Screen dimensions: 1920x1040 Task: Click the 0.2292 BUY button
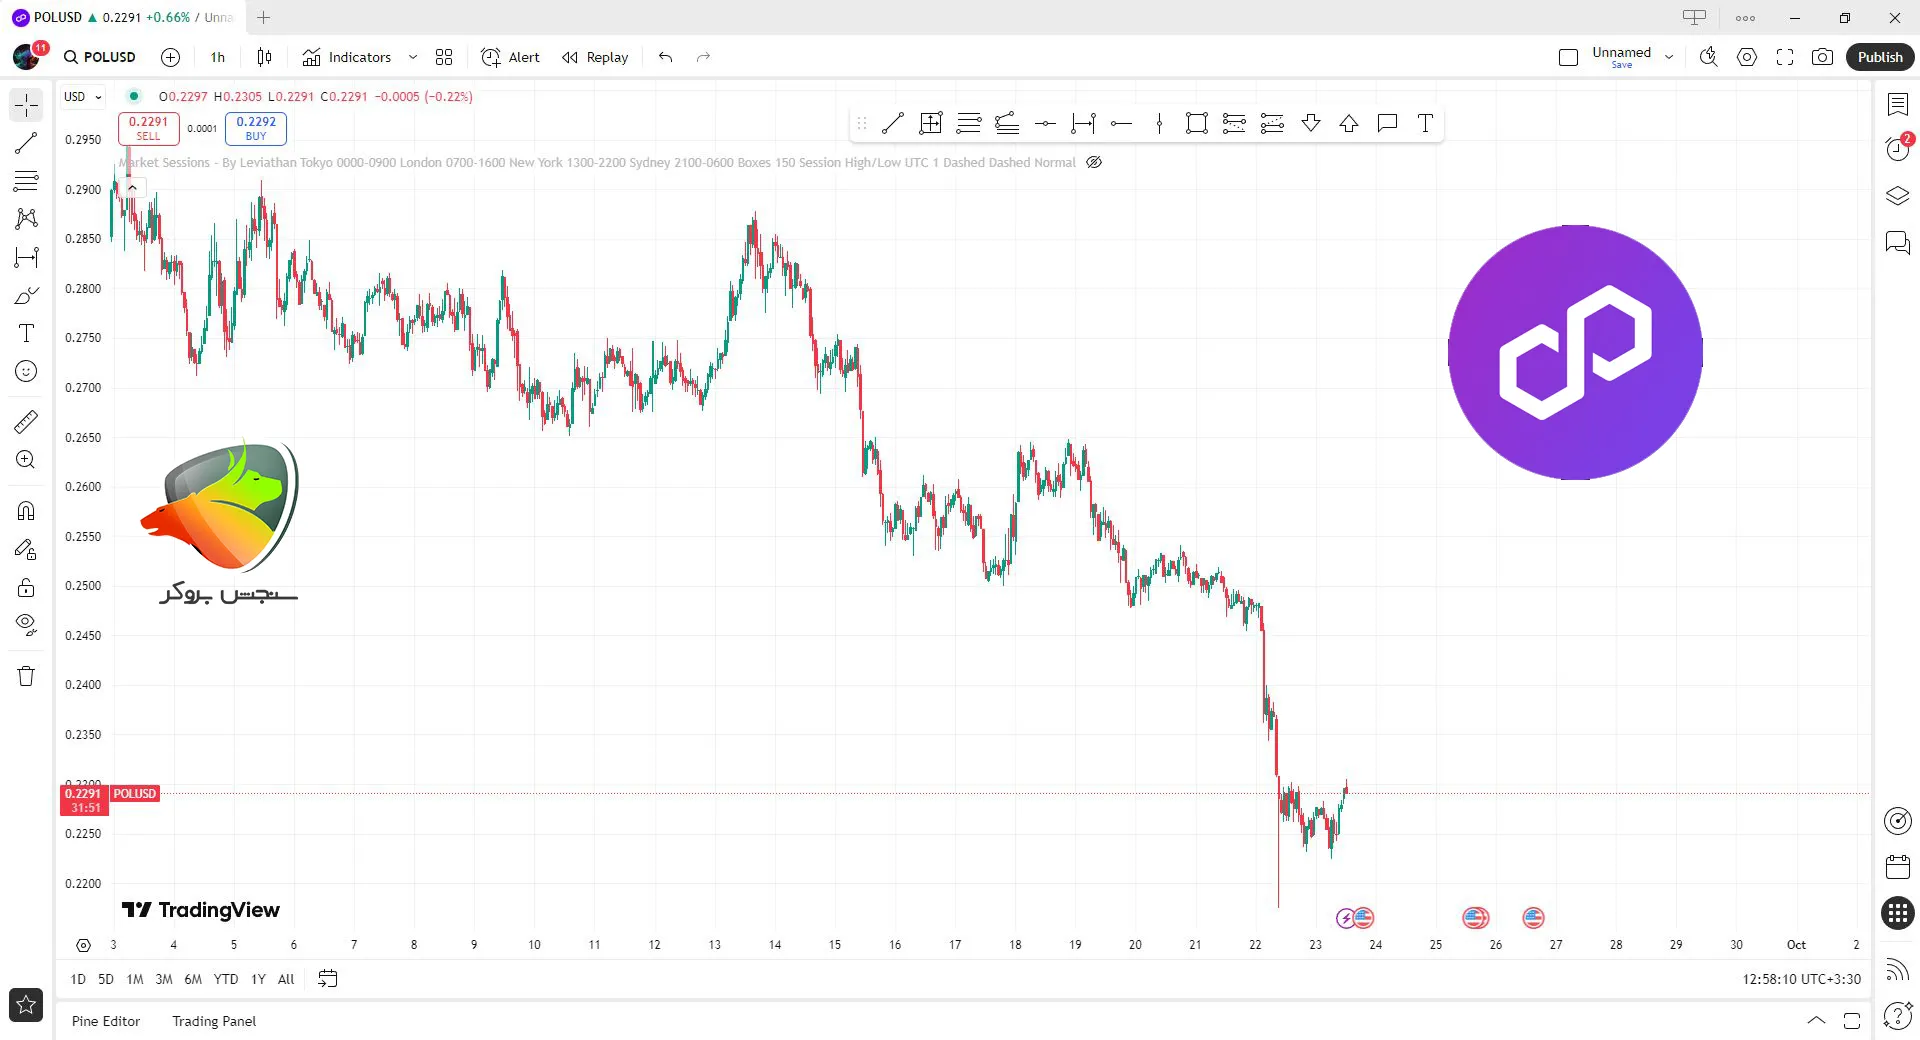[x=256, y=128]
